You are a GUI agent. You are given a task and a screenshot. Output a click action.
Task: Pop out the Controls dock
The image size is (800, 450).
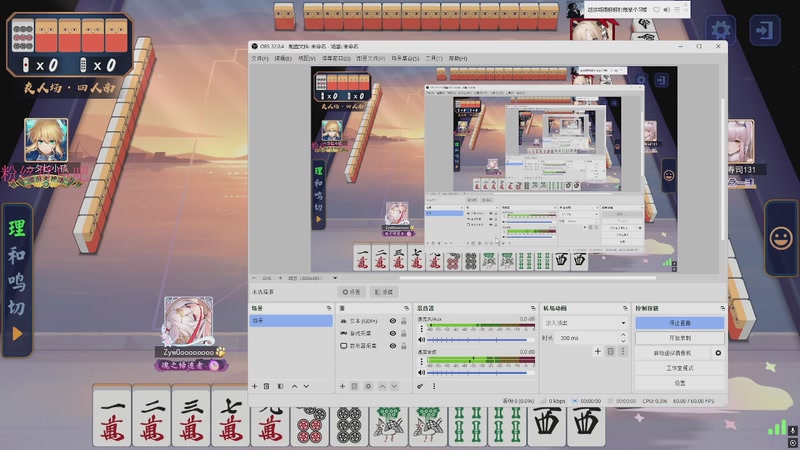(x=722, y=308)
